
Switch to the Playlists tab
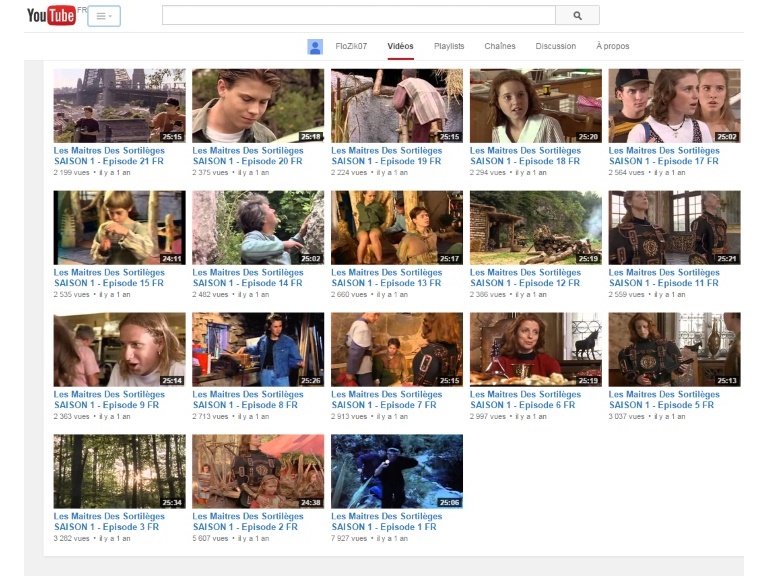(449, 46)
